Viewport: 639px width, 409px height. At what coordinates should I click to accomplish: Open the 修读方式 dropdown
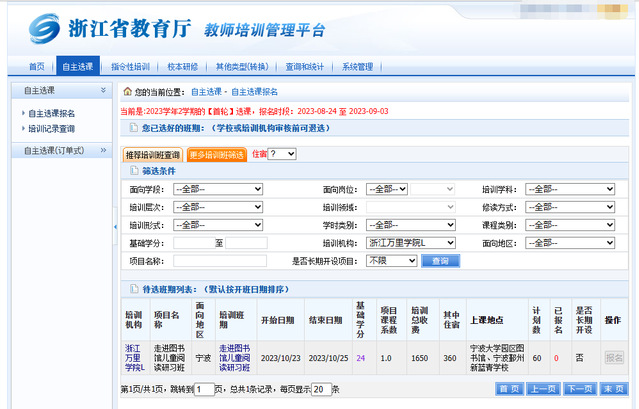coord(570,207)
